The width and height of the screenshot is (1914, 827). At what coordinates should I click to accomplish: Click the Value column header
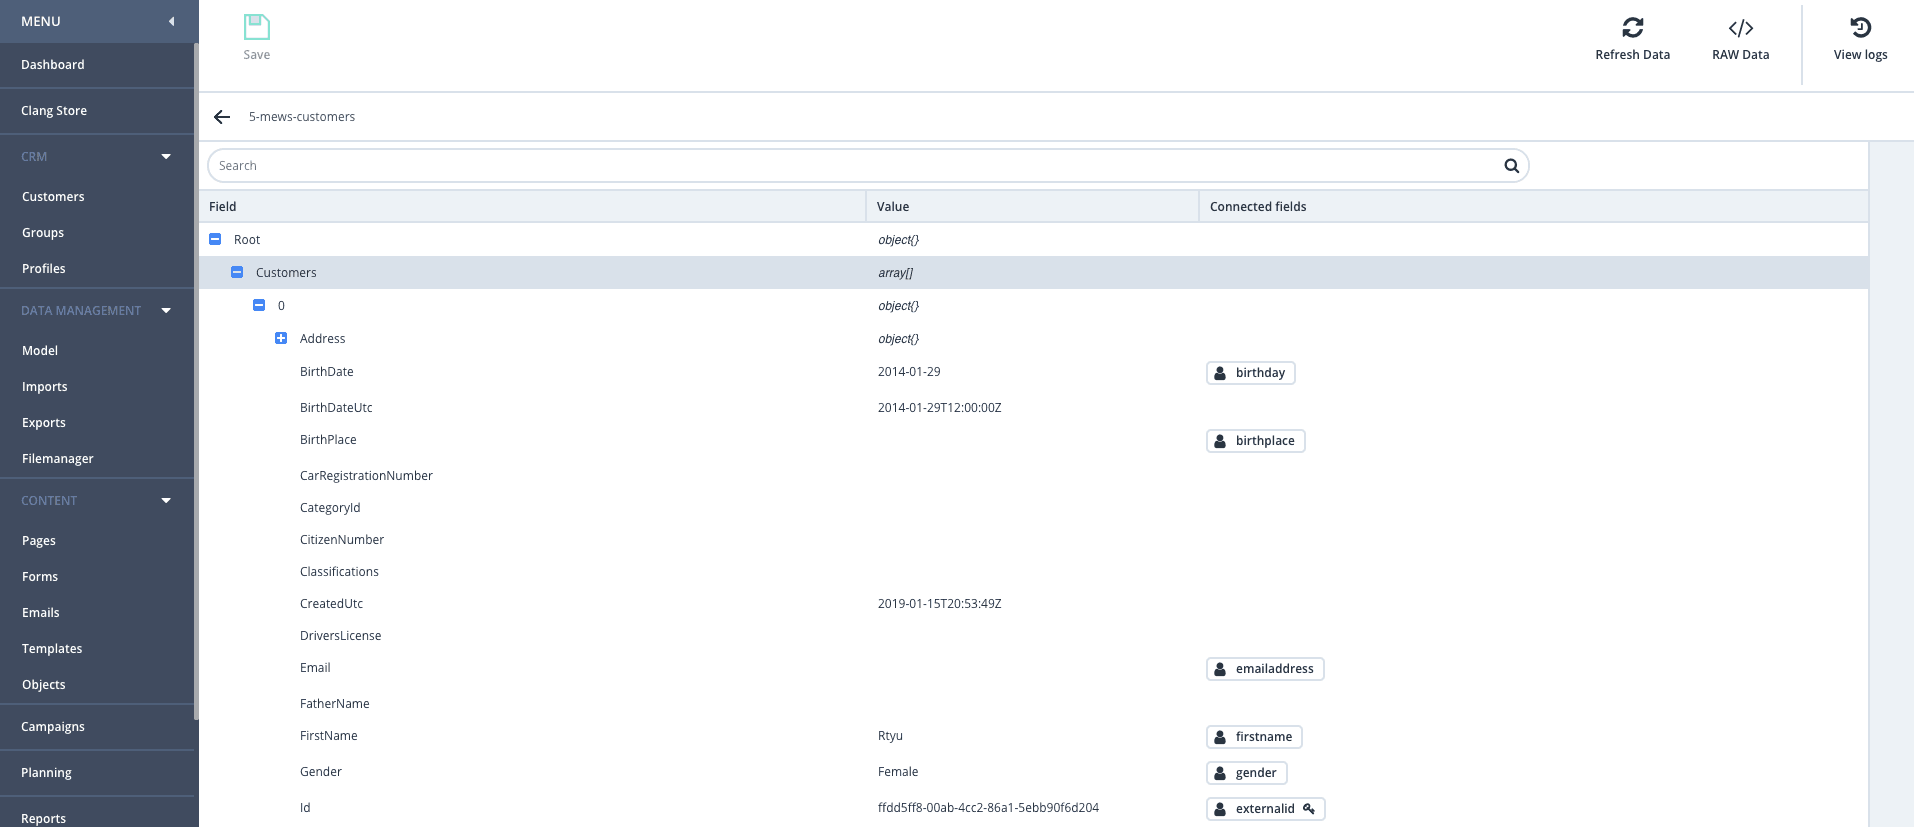[1033, 207]
